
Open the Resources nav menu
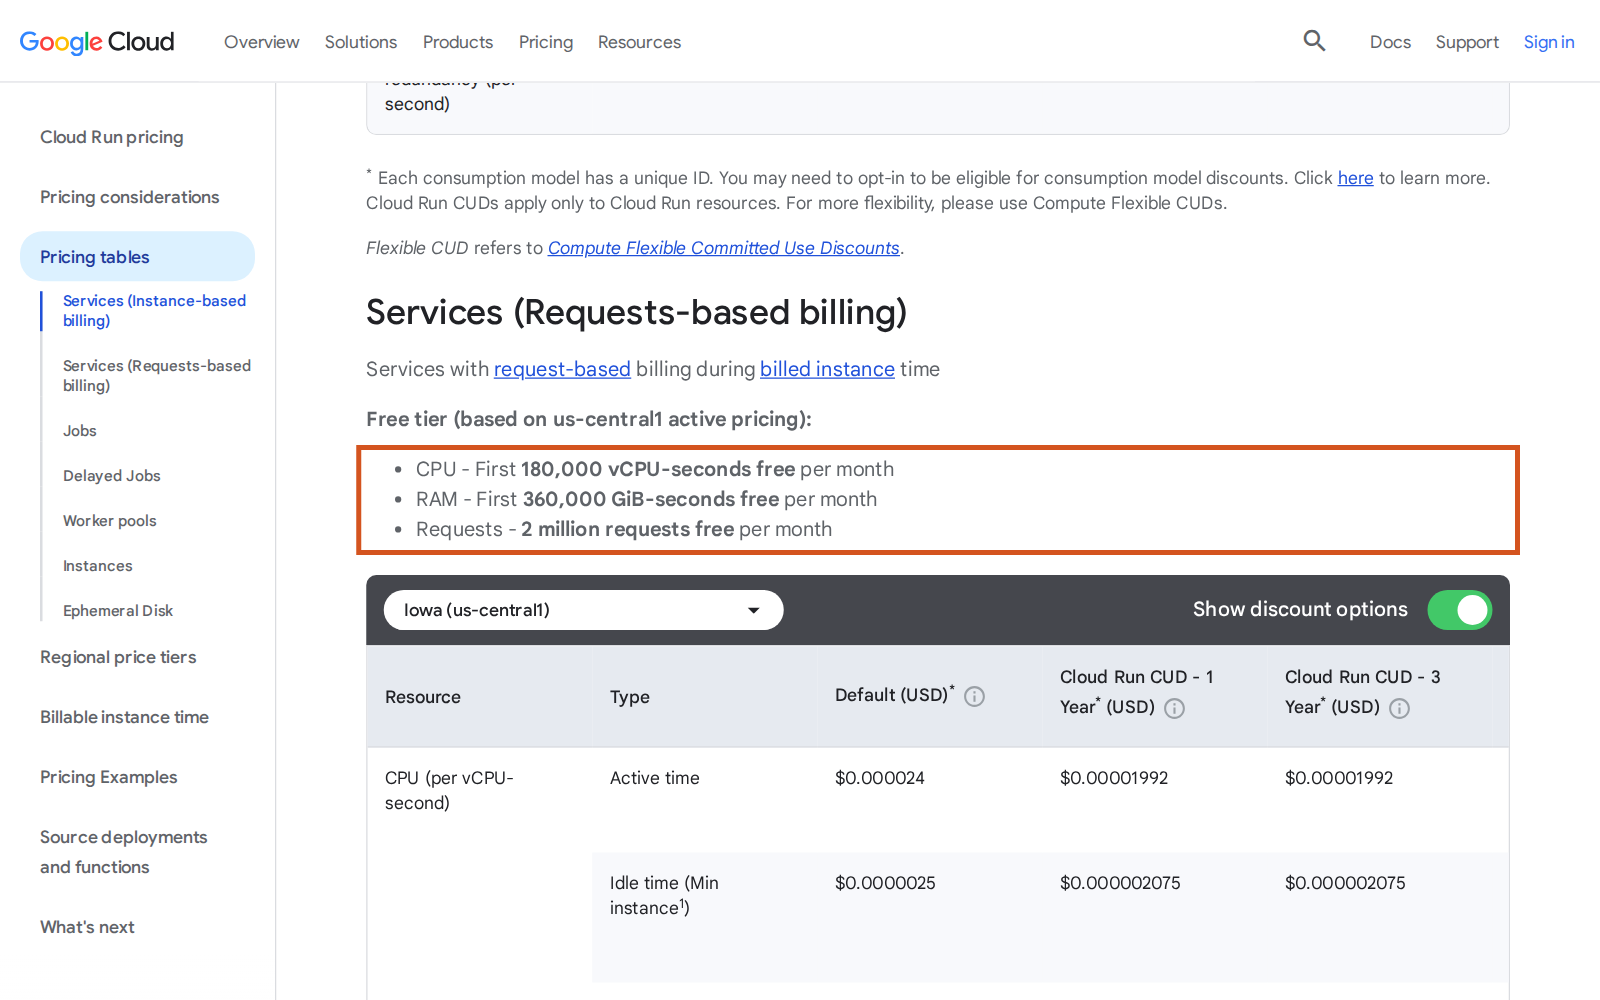(639, 42)
